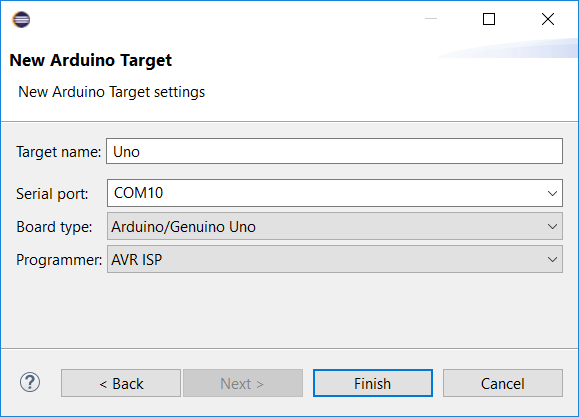Confirm the target with Finish
This screenshot has height=417, width=579.
(x=373, y=383)
